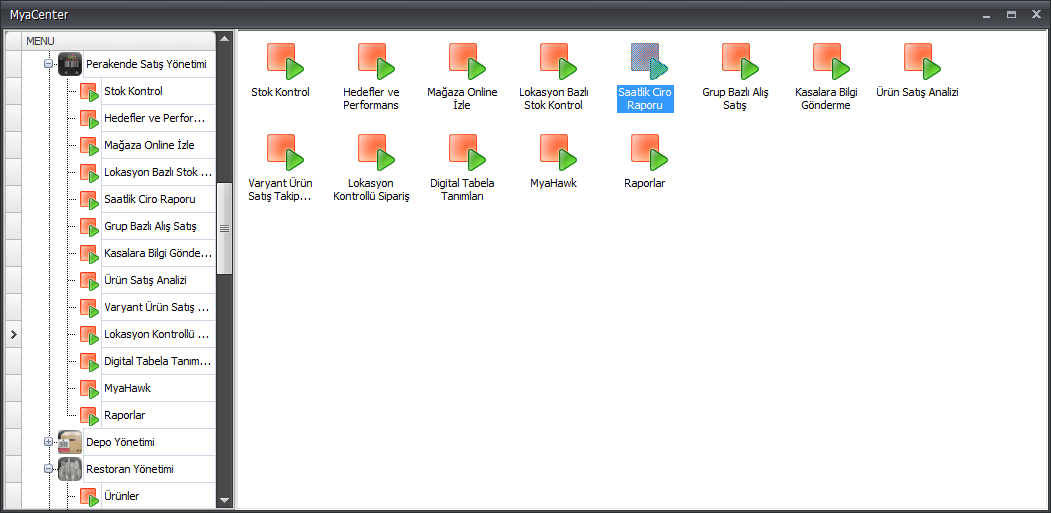Click the menu tree scrollbar down arrow
The height and width of the screenshot is (513, 1051).
(225, 500)
